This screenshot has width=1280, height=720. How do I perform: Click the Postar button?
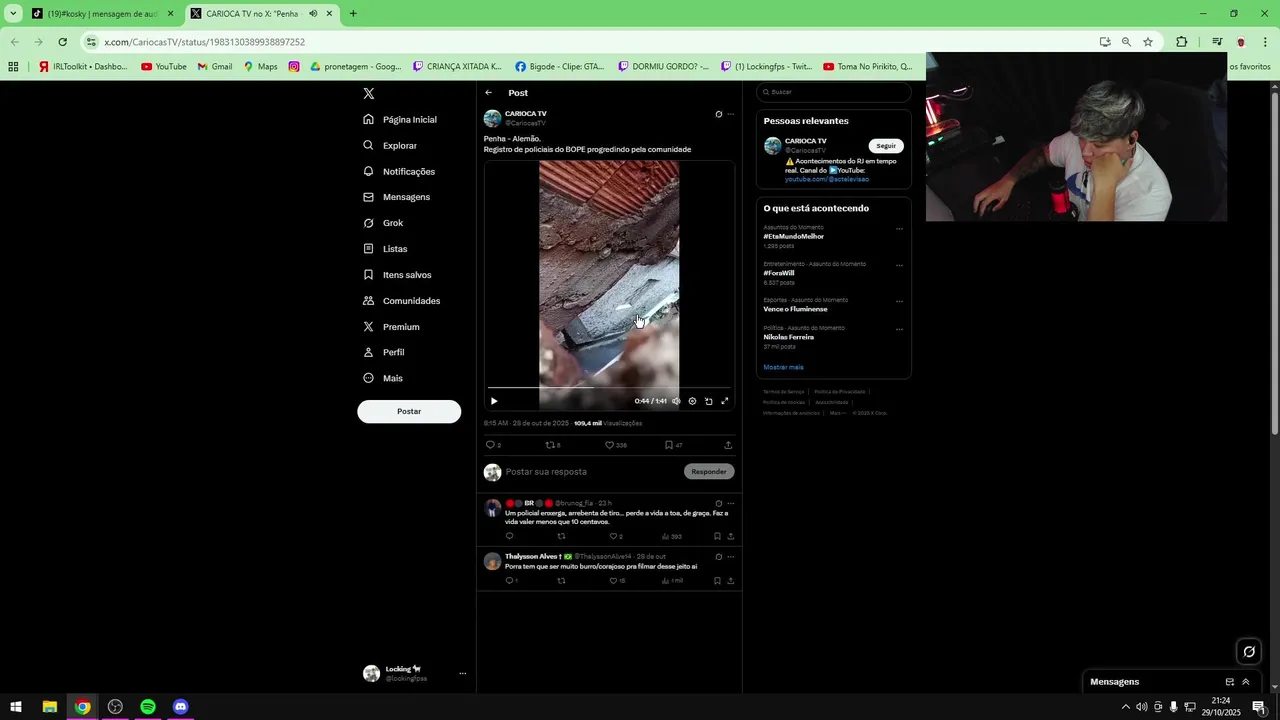[409, 411]
